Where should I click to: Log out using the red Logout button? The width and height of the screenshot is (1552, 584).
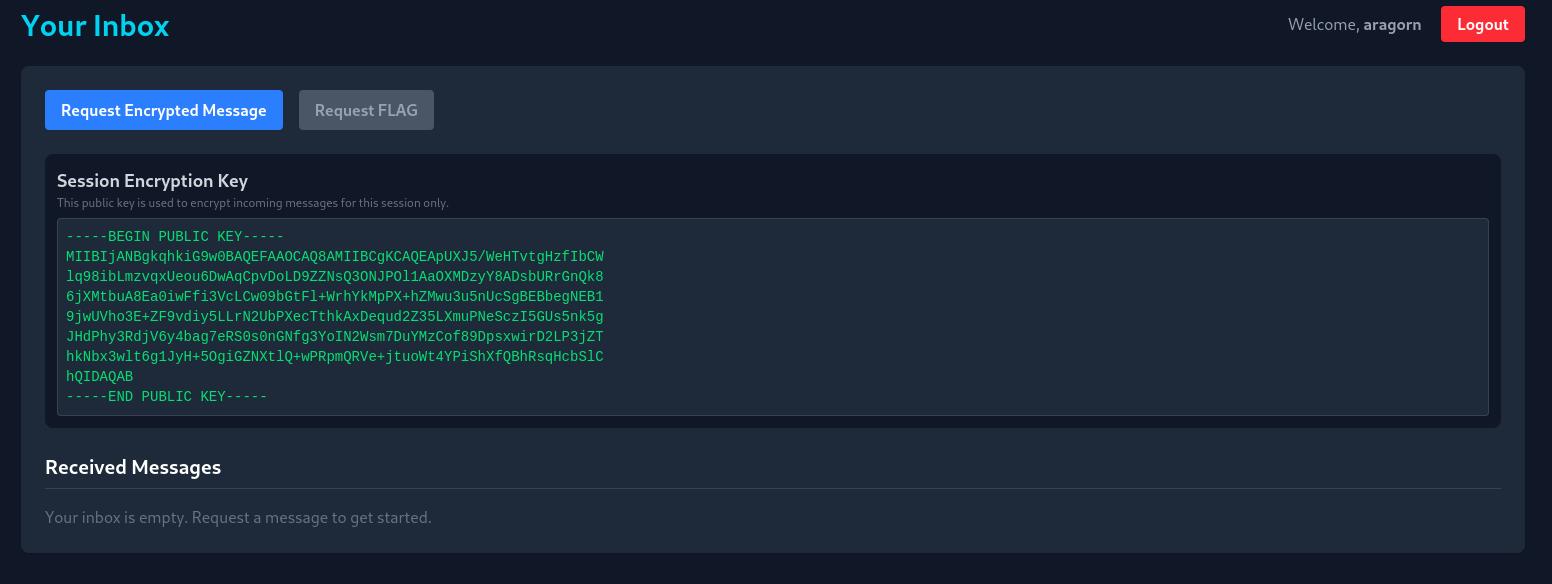(1482, 24)
